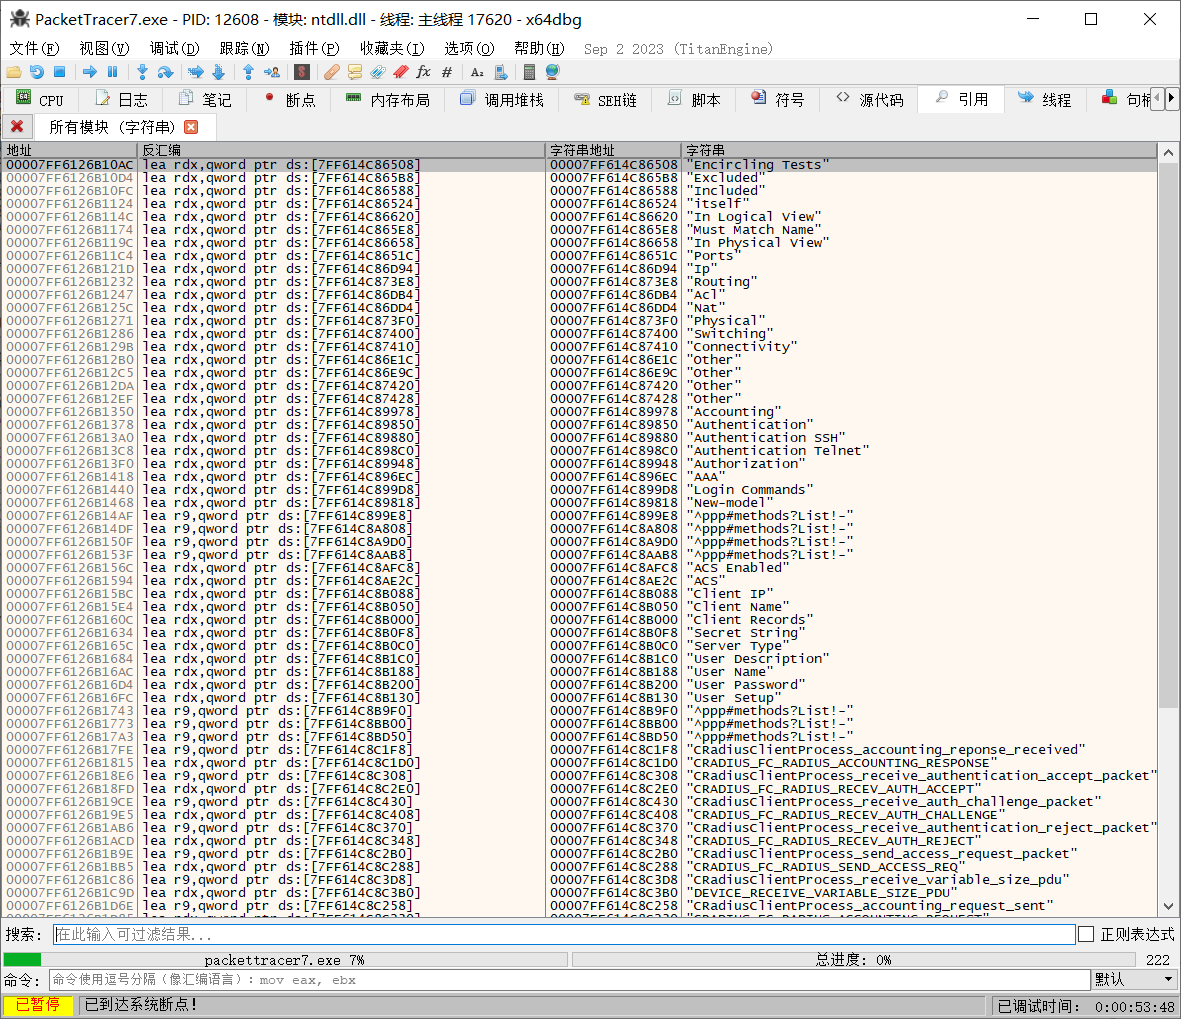Open the 文件(F) menu
1181x1019 pixels.
pyautogui.click(x=34, y=49)
